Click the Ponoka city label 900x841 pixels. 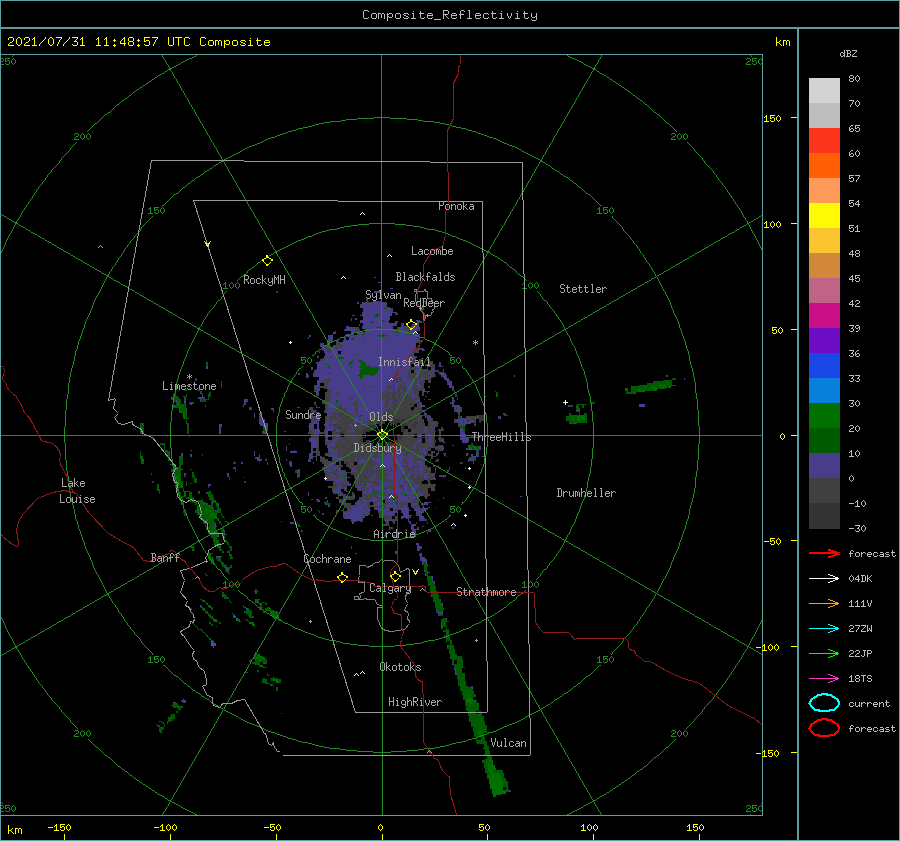[x=456, y=206]
